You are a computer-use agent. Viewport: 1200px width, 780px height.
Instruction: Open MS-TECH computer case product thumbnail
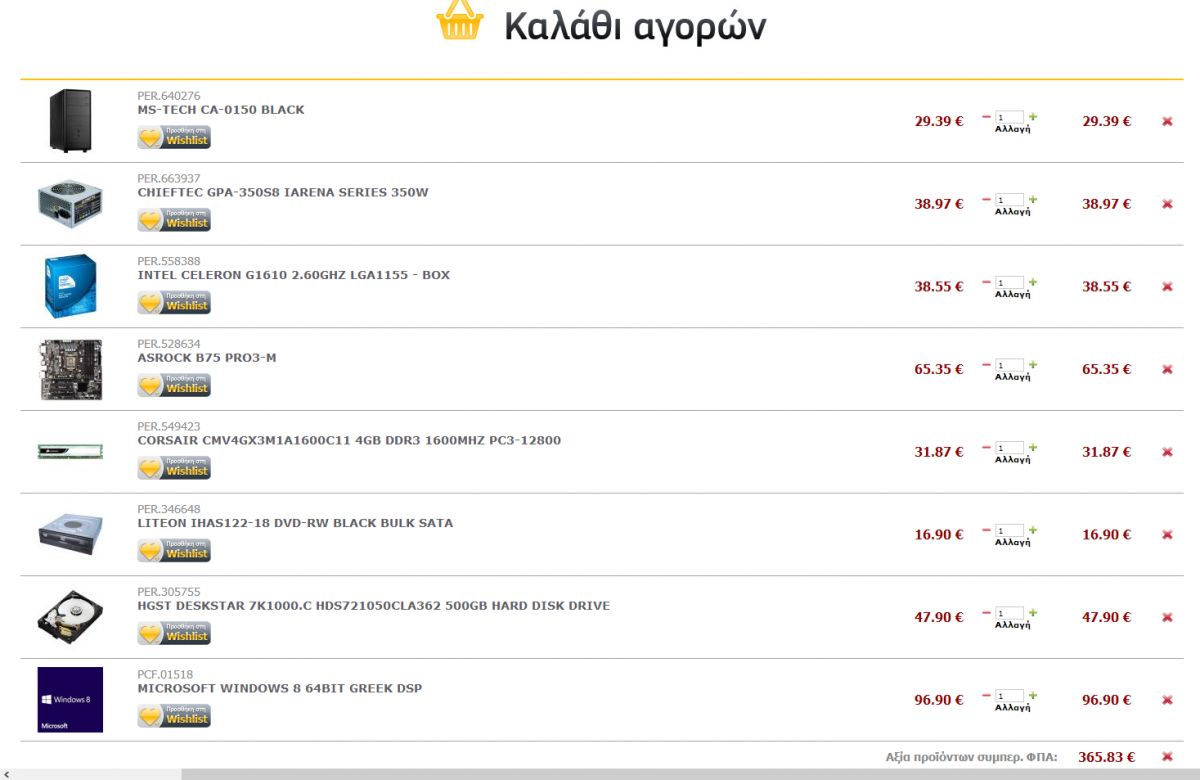(70, 121)
